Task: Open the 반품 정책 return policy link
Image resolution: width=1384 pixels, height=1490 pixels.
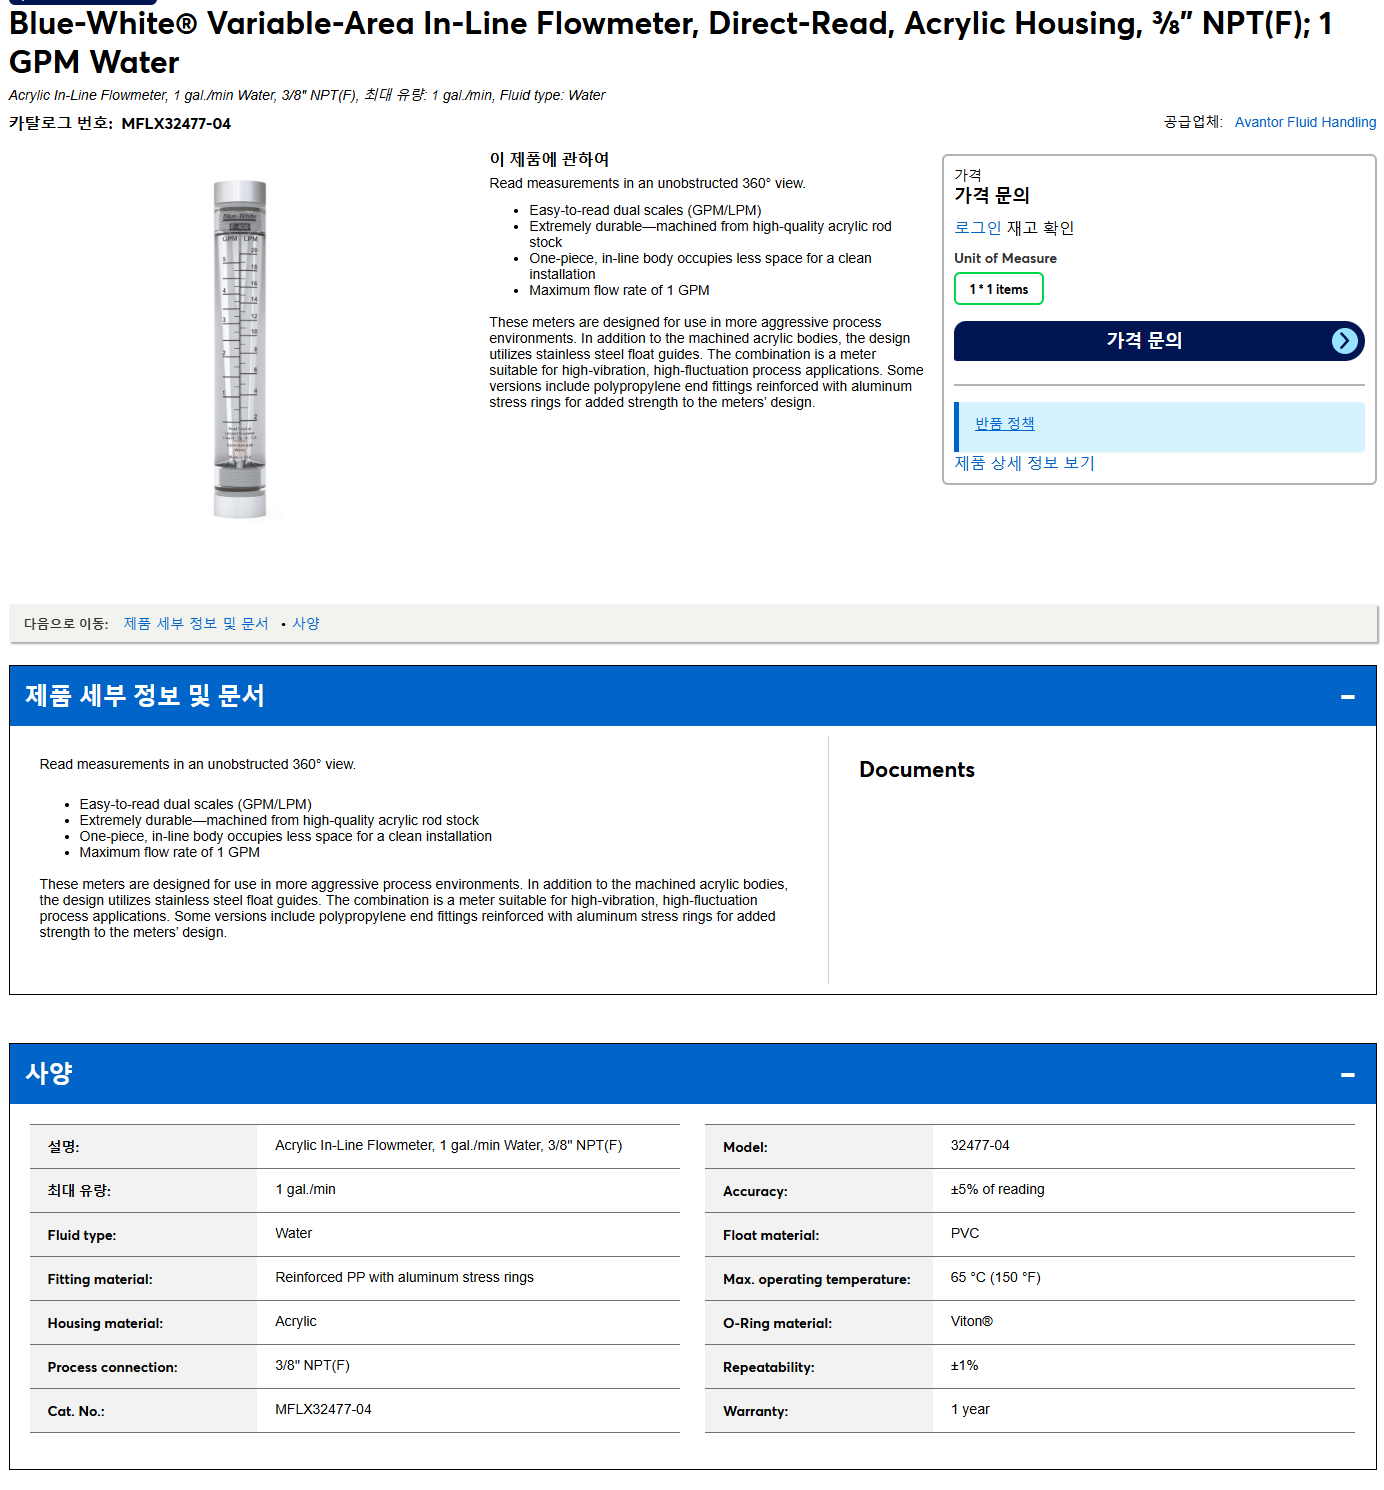Action: [x=1004, y=424]
